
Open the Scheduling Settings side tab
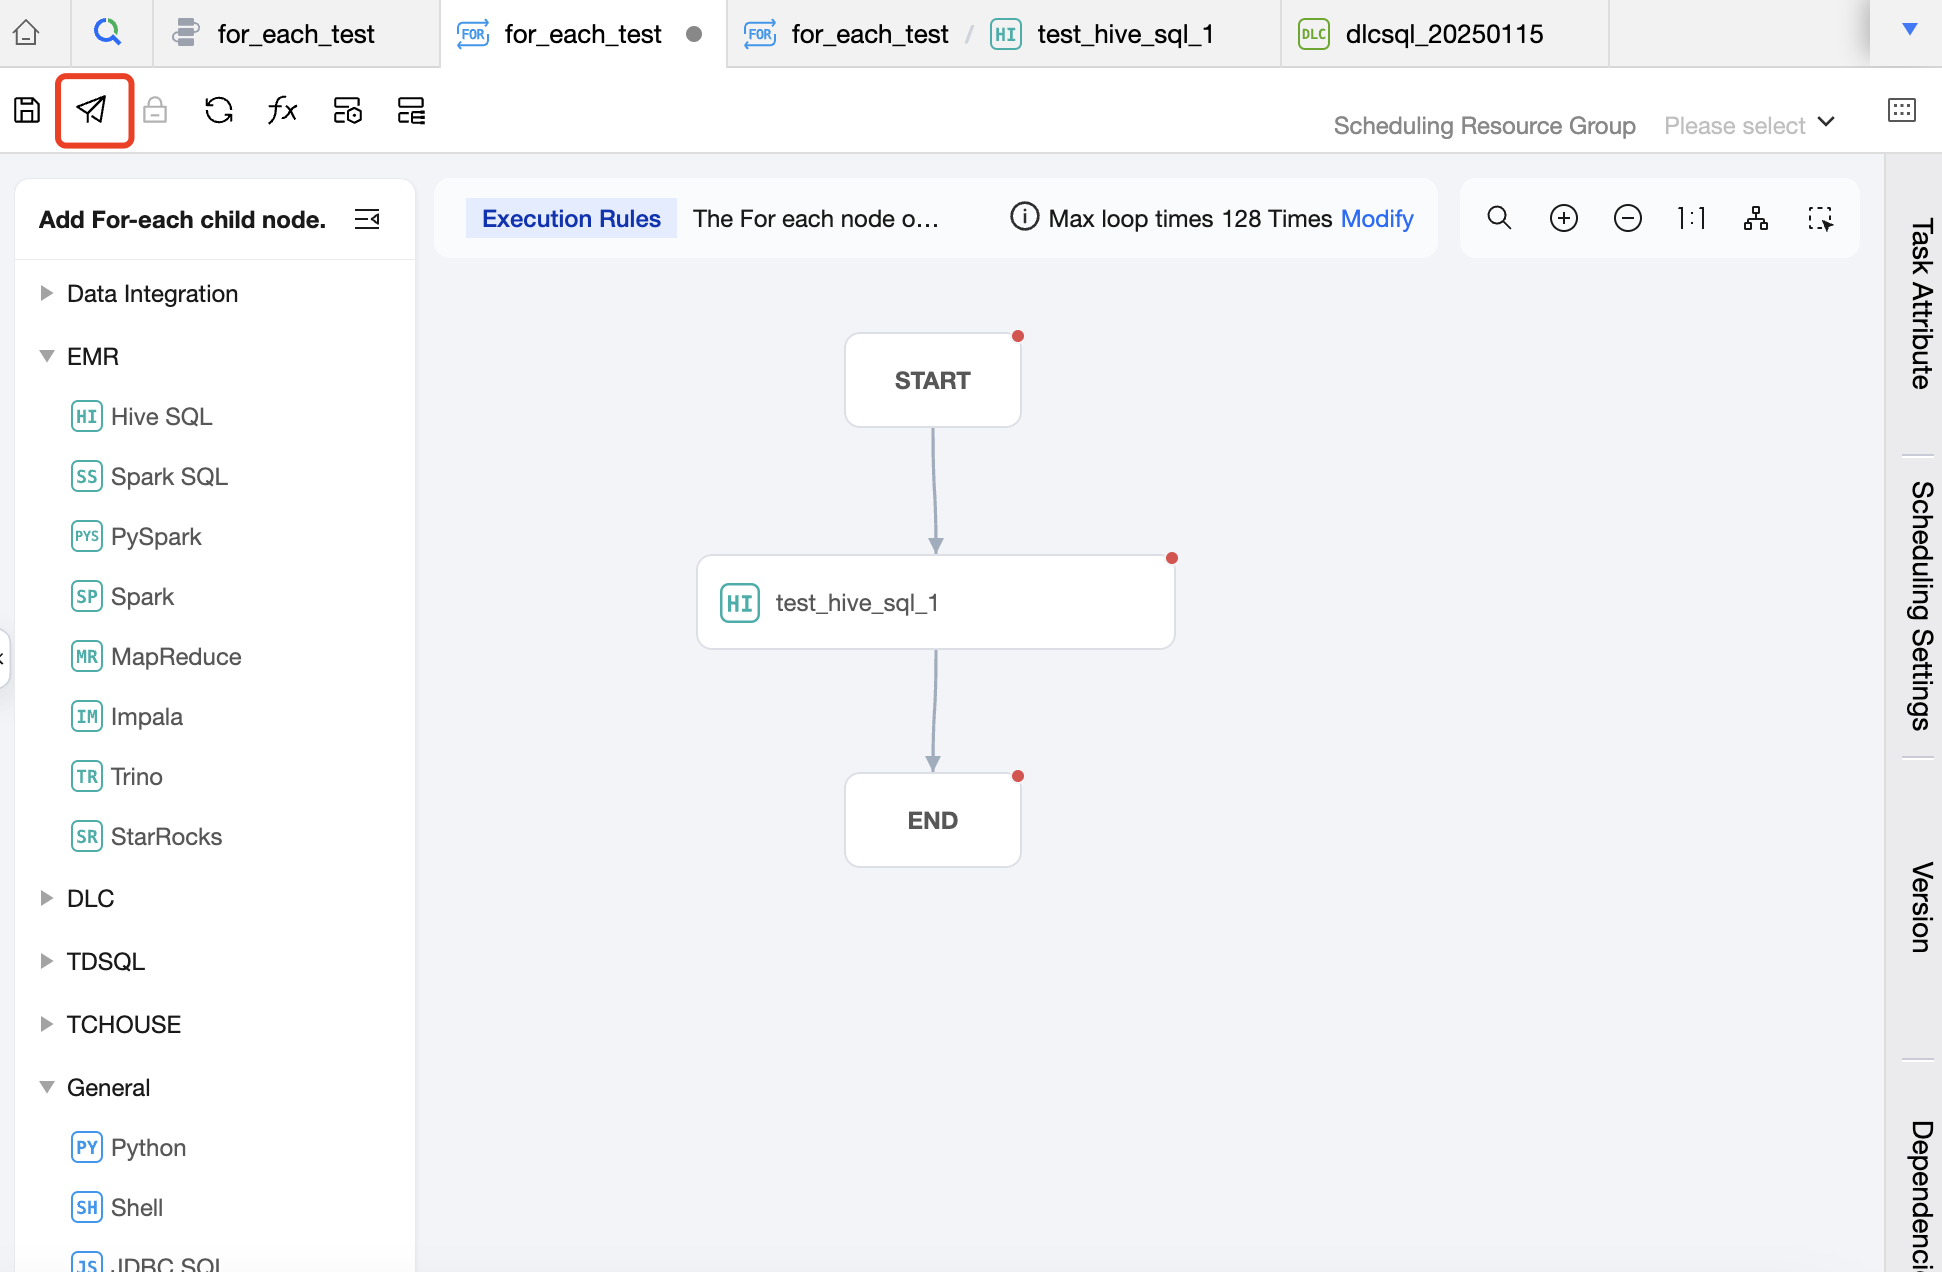pos(1920,605)
